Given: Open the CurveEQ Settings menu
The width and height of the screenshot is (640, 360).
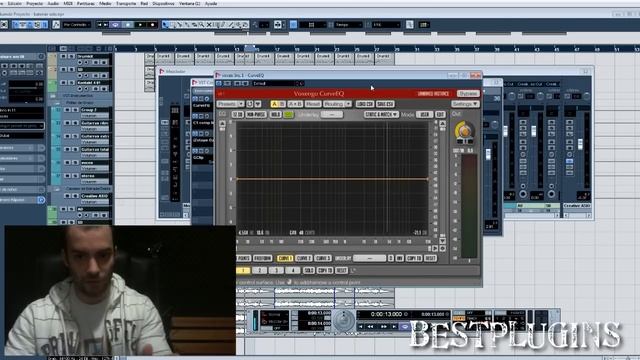Looking at the screenshot, I should click(x=465, y=104).
